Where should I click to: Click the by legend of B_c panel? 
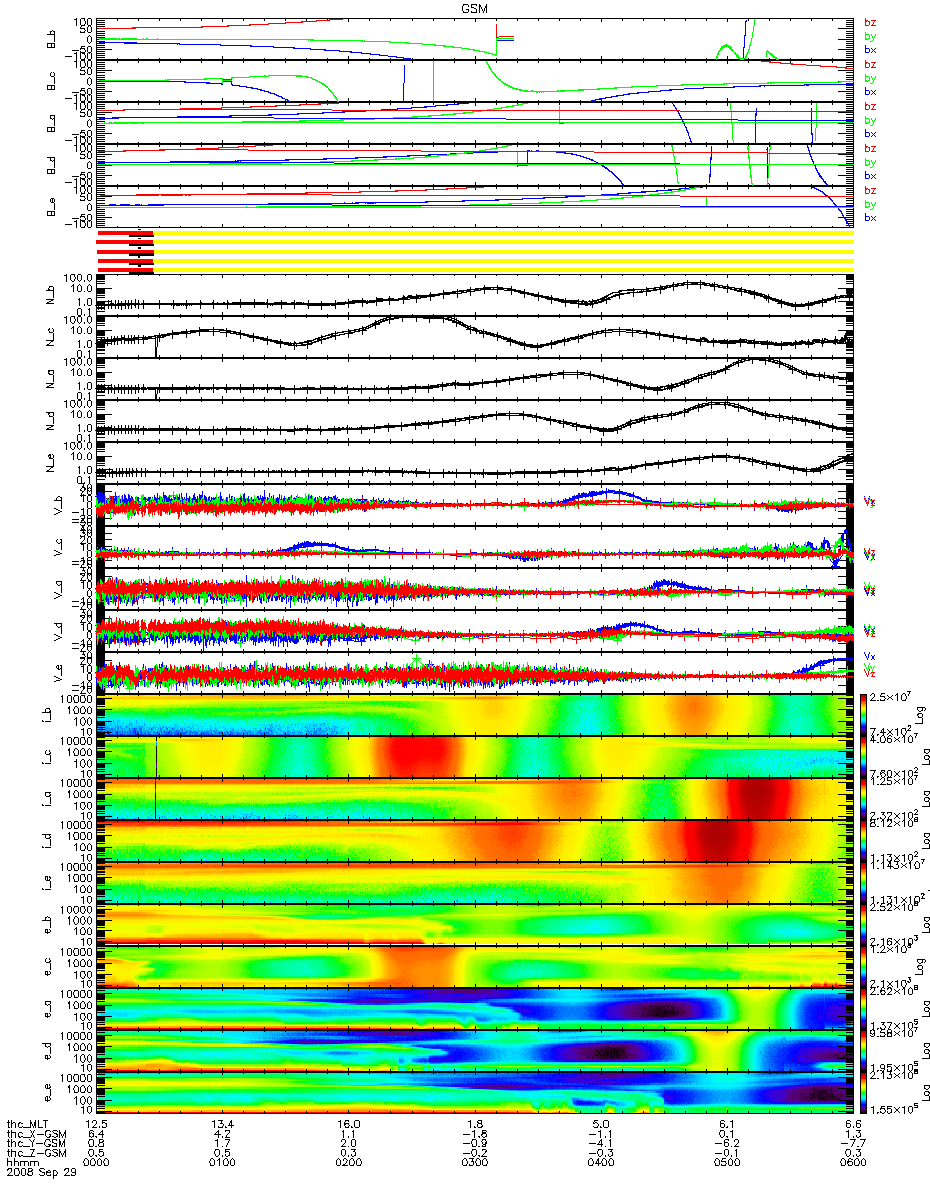pos(870,78)
